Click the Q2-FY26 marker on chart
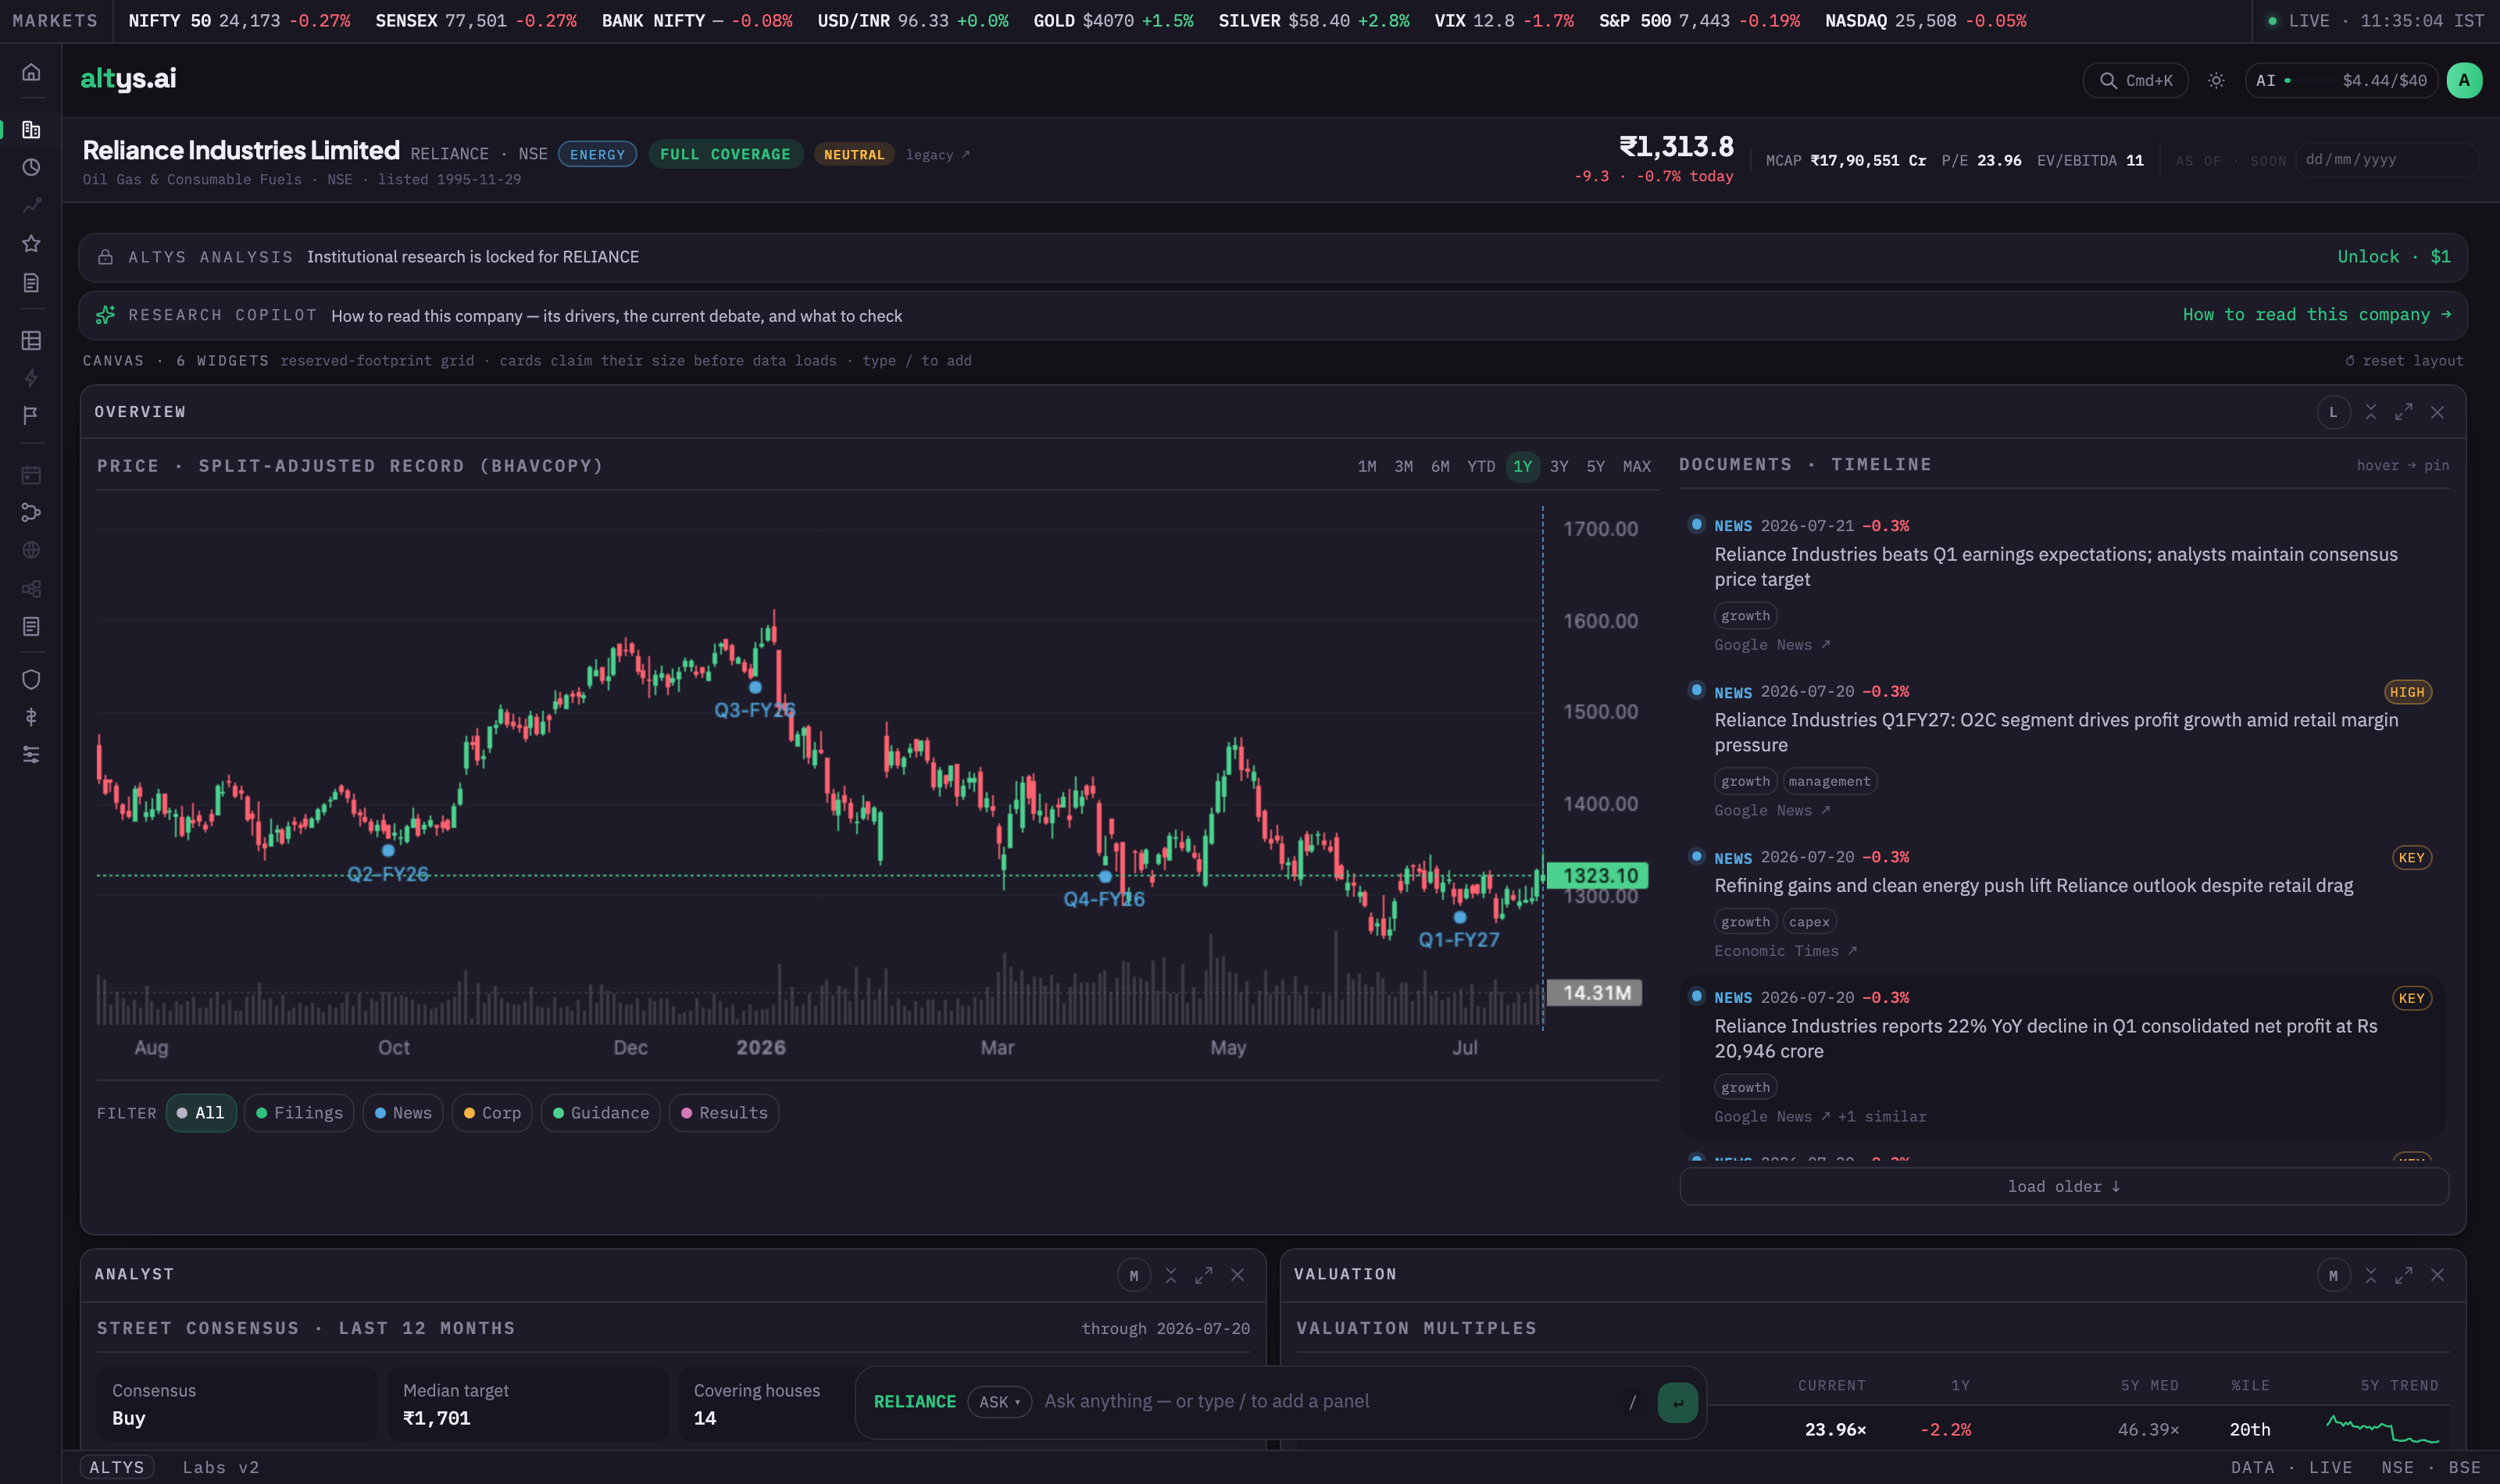The image size is (2500, 1484). 388,851
